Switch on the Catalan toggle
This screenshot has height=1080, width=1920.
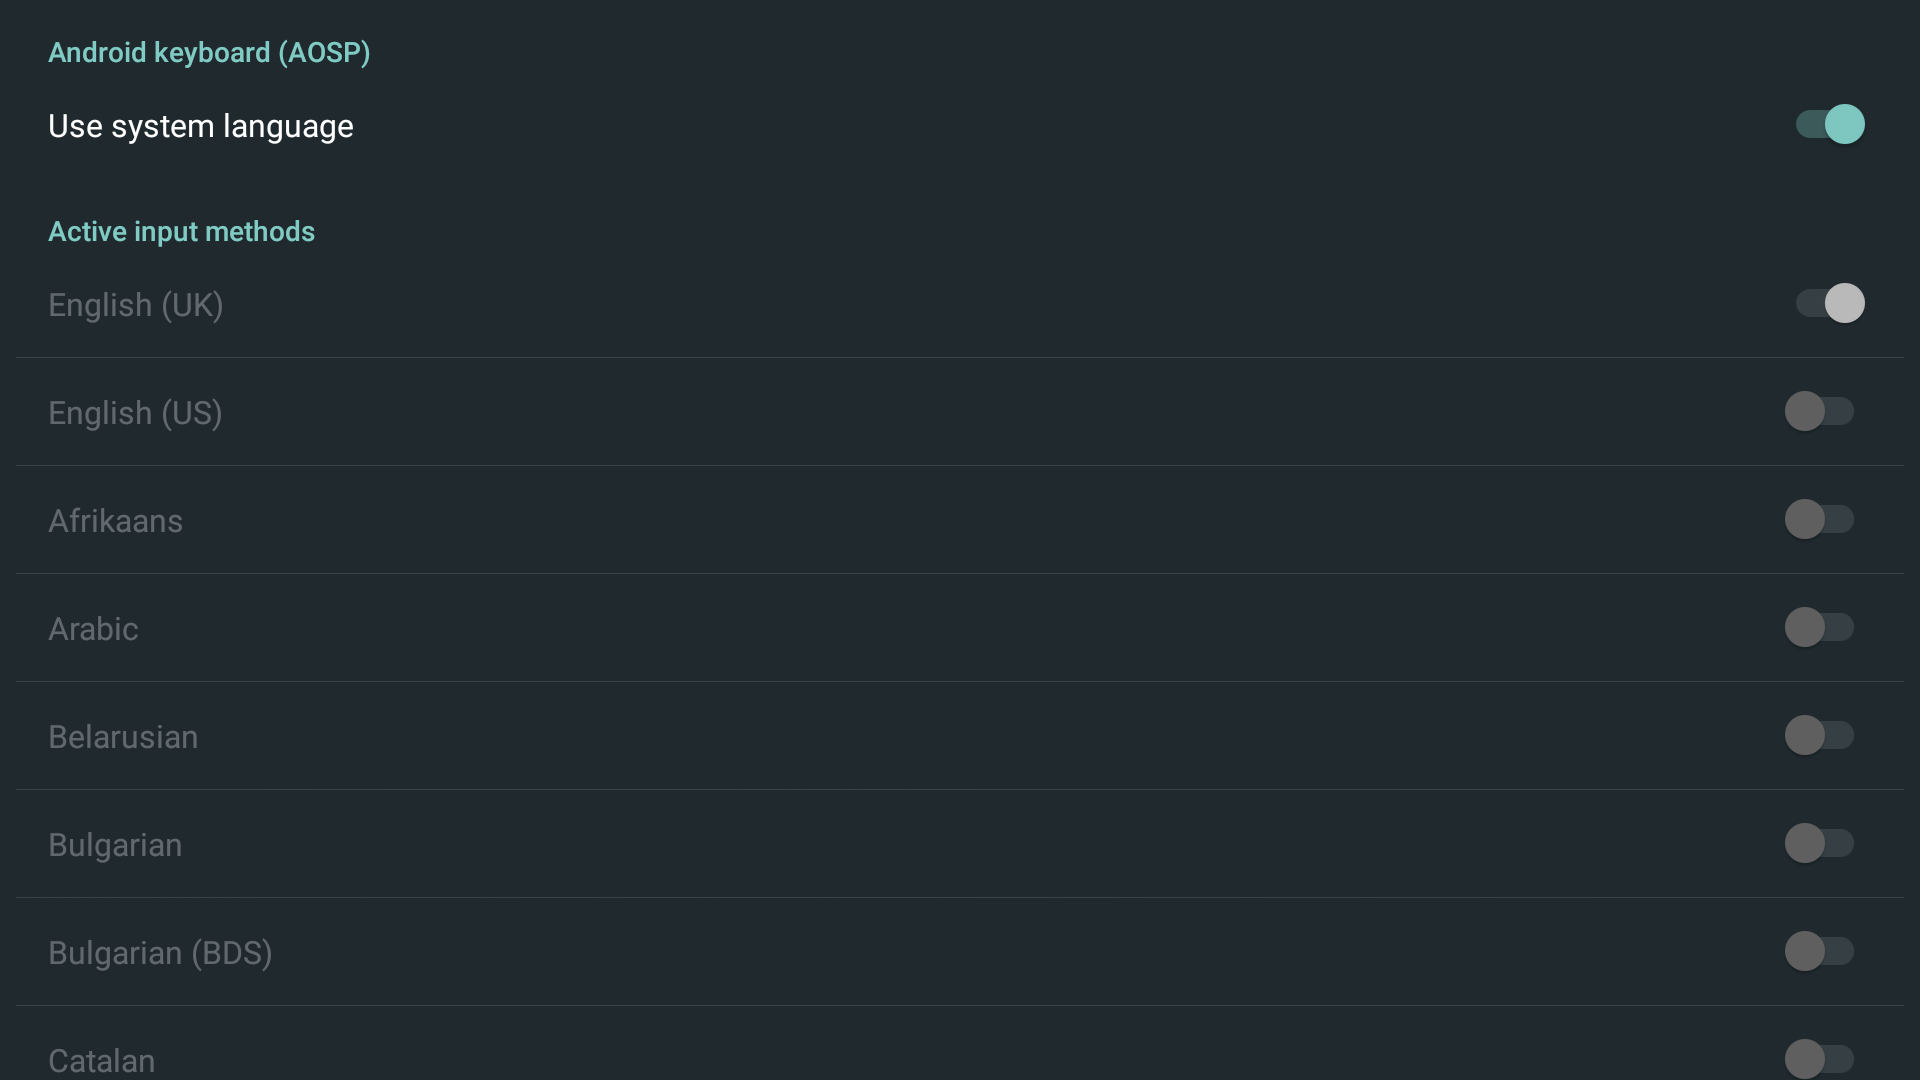1819,1058
